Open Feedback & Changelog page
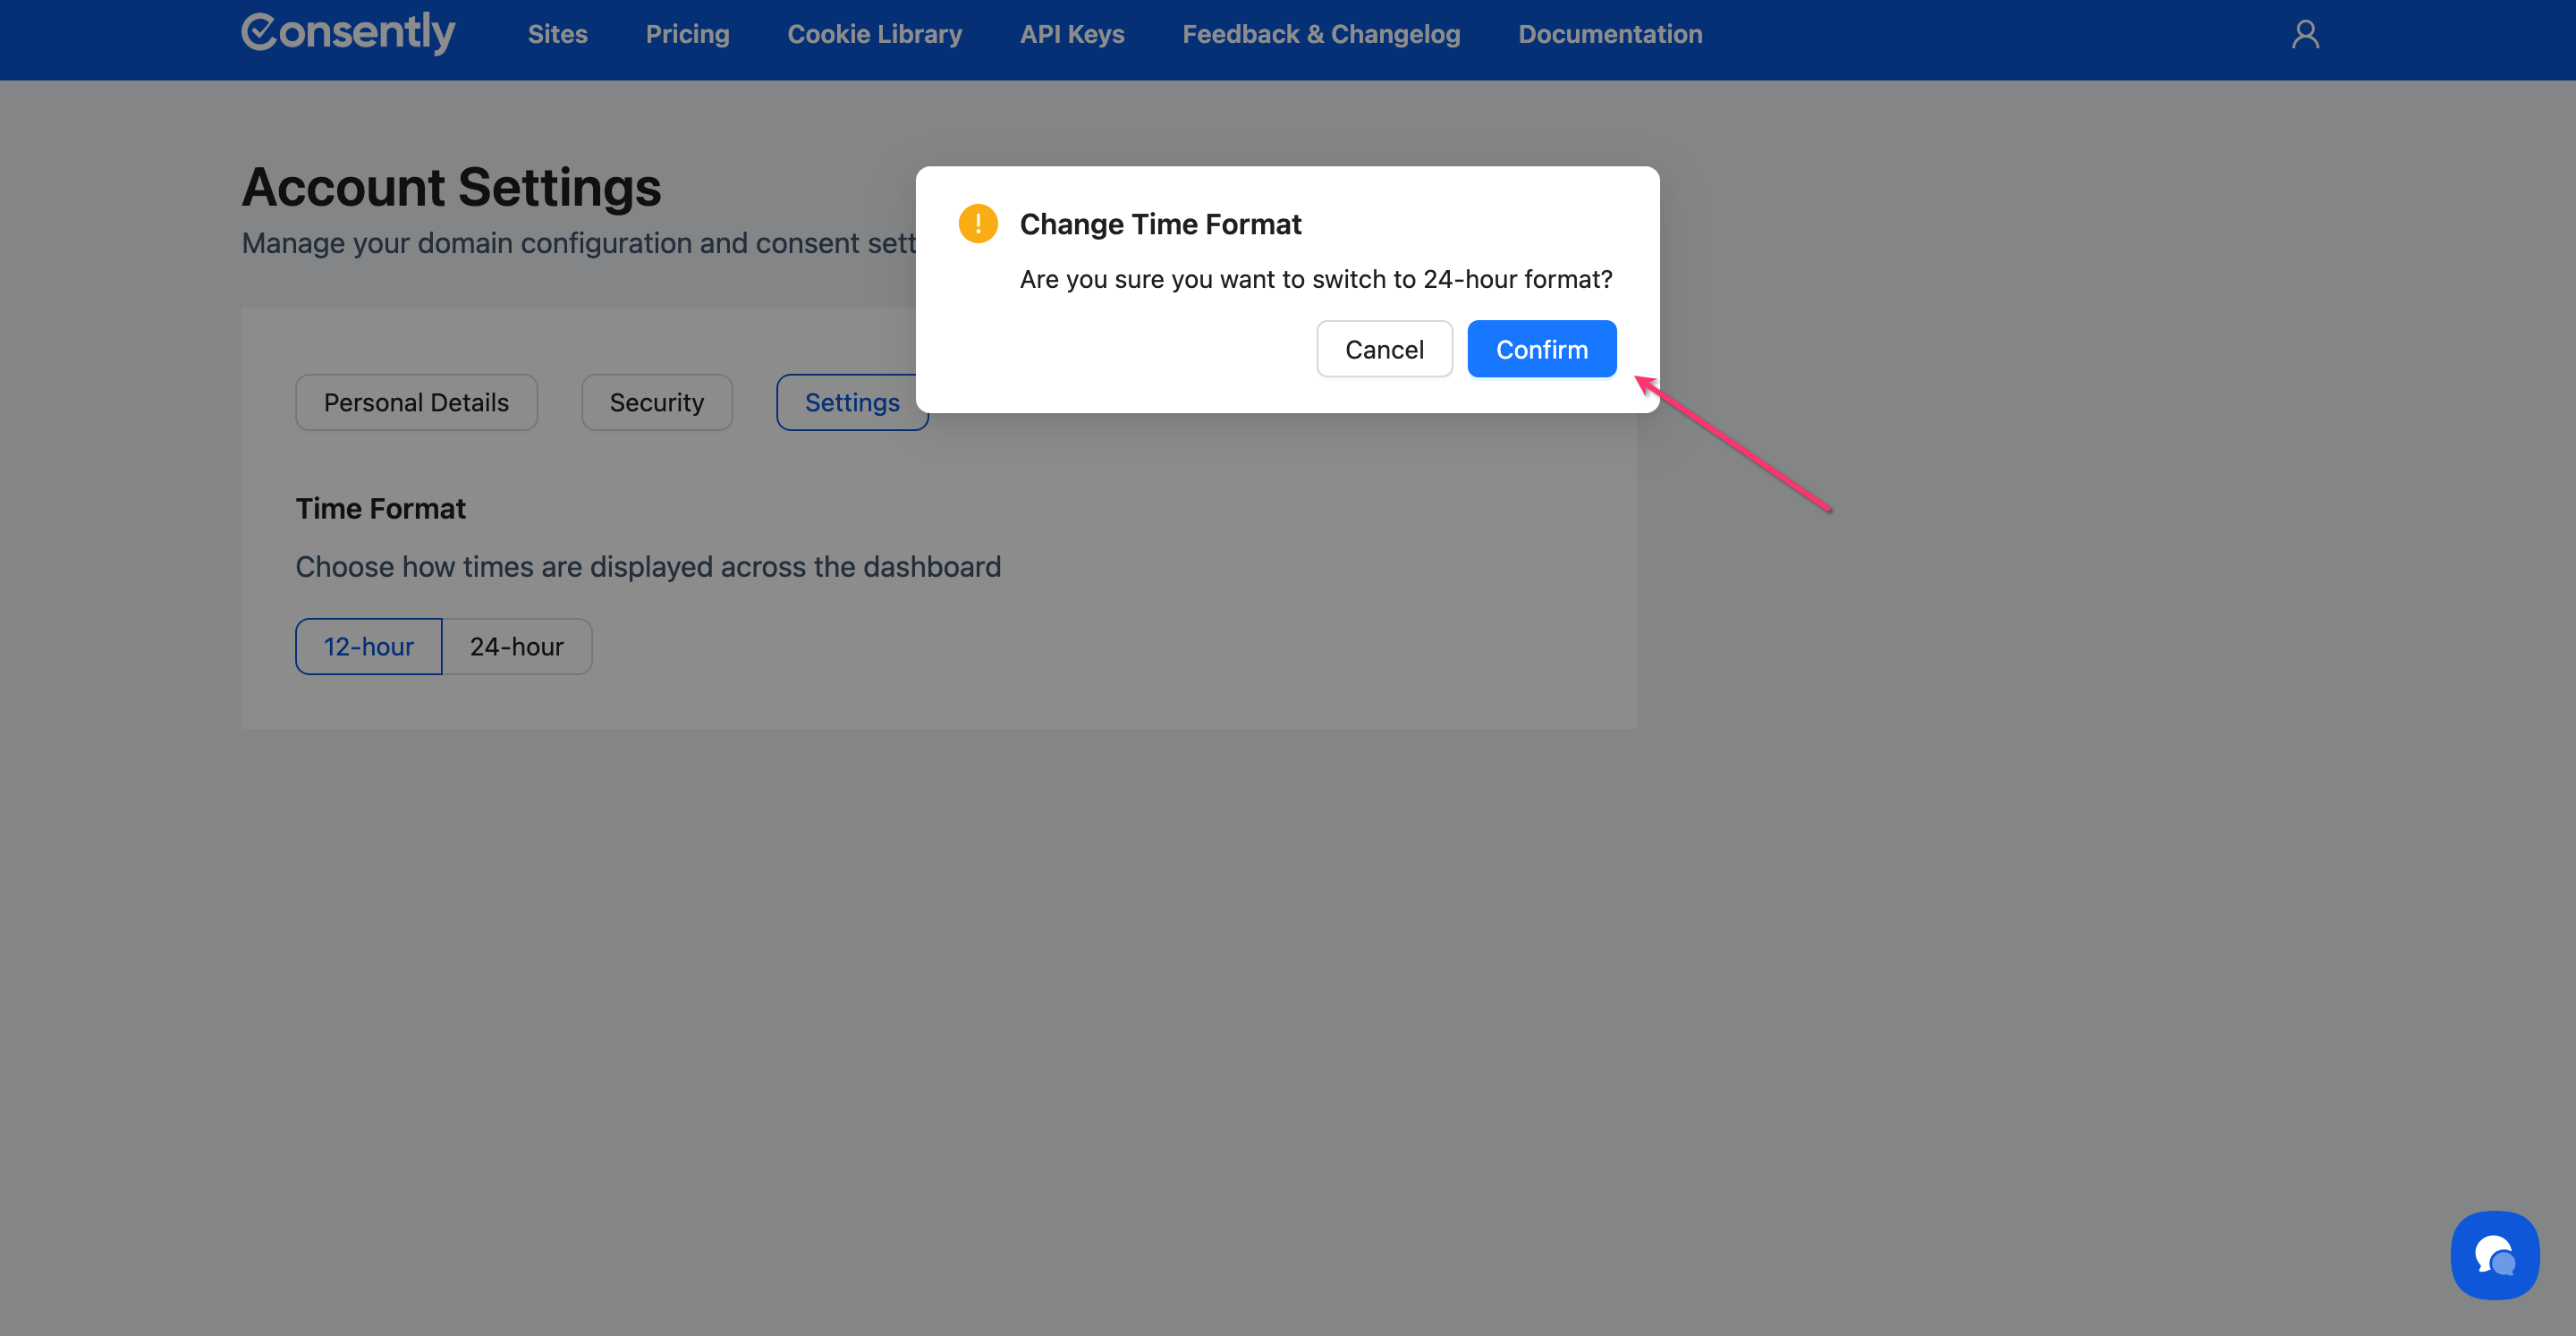The height and width of the screenshot is (1336, 2576). click(1320, 35)
